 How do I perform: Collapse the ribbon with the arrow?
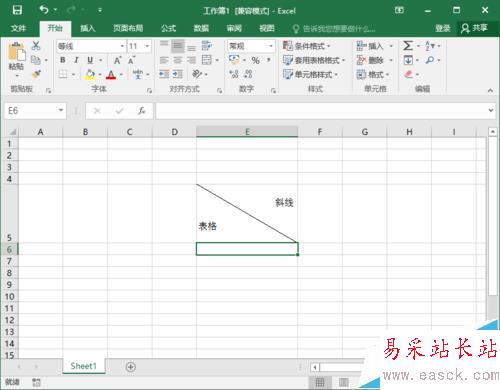pyautogui.click(x=490, y=90)
